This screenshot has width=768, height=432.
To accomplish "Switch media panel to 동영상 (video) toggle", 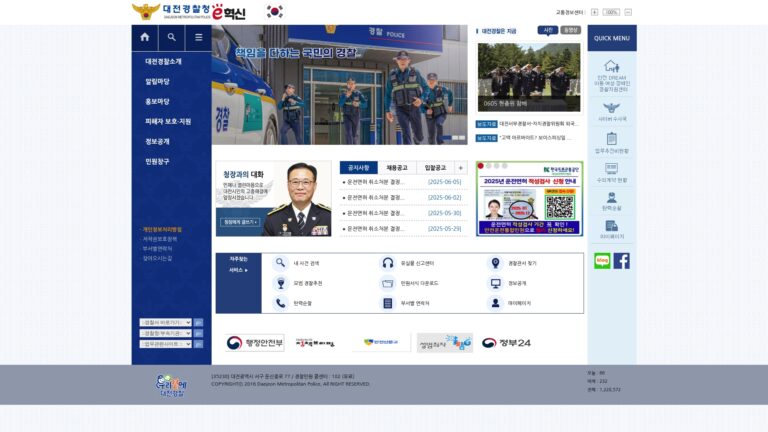I will (x=571, y=30).
